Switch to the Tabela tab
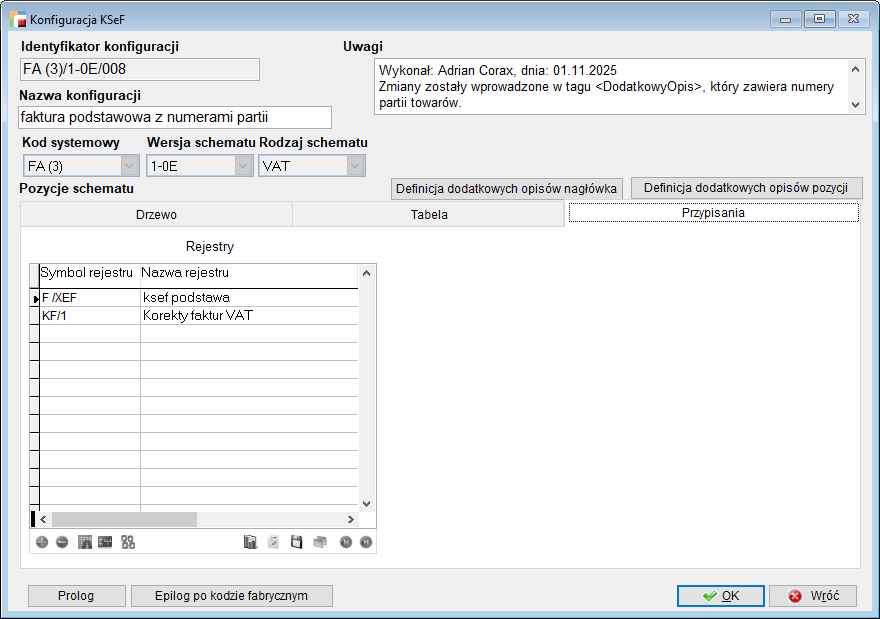 point(429,214)
